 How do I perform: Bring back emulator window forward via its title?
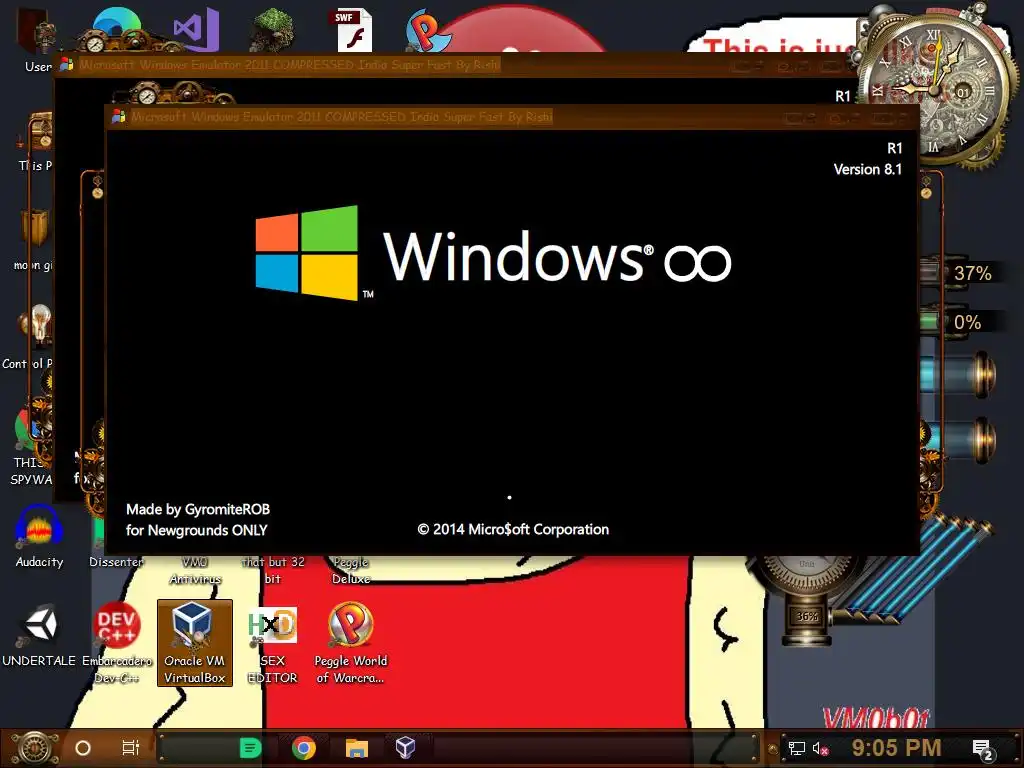click(x=289, y=65)
